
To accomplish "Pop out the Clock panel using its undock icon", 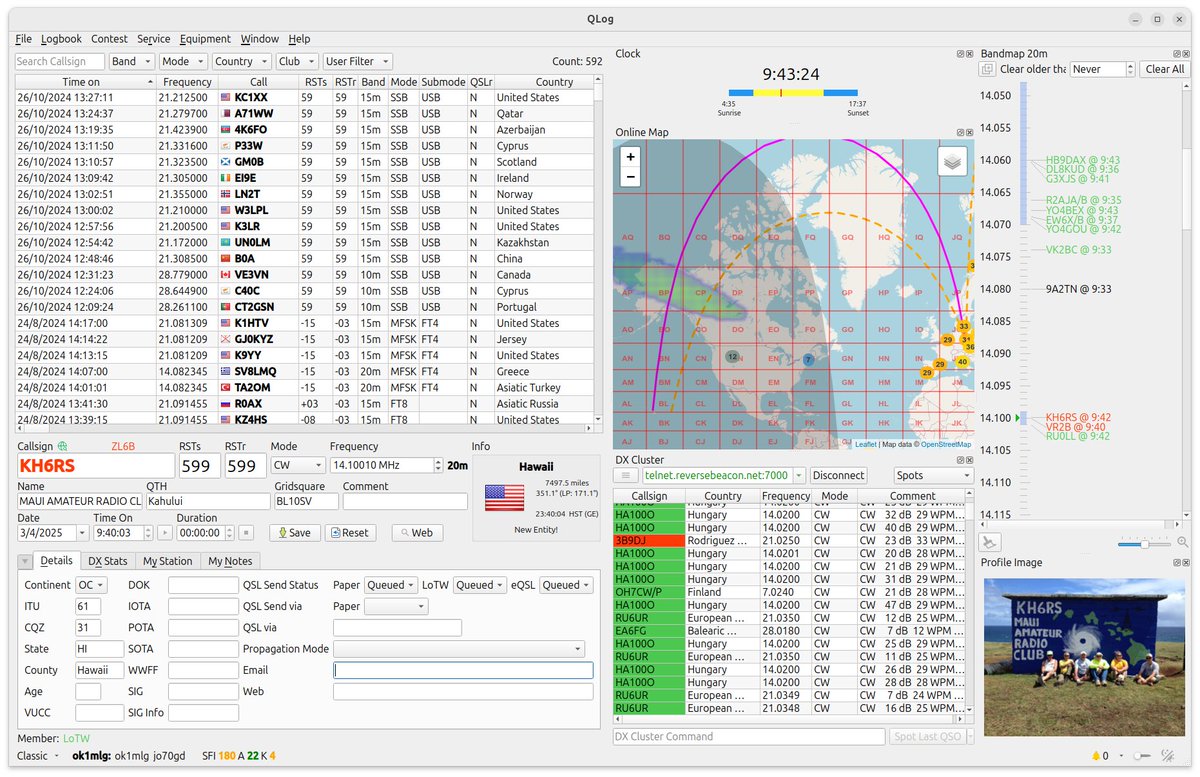I will pyautogui.click(x=958, y=54).
